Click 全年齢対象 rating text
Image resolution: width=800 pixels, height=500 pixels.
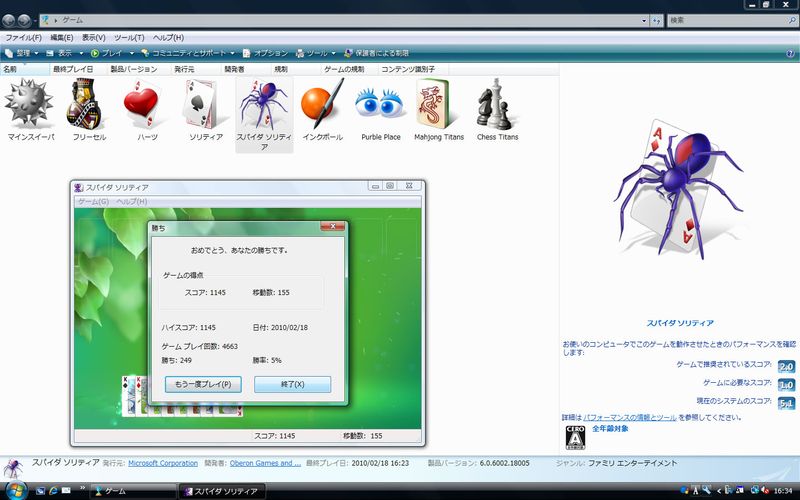[610, 429]
